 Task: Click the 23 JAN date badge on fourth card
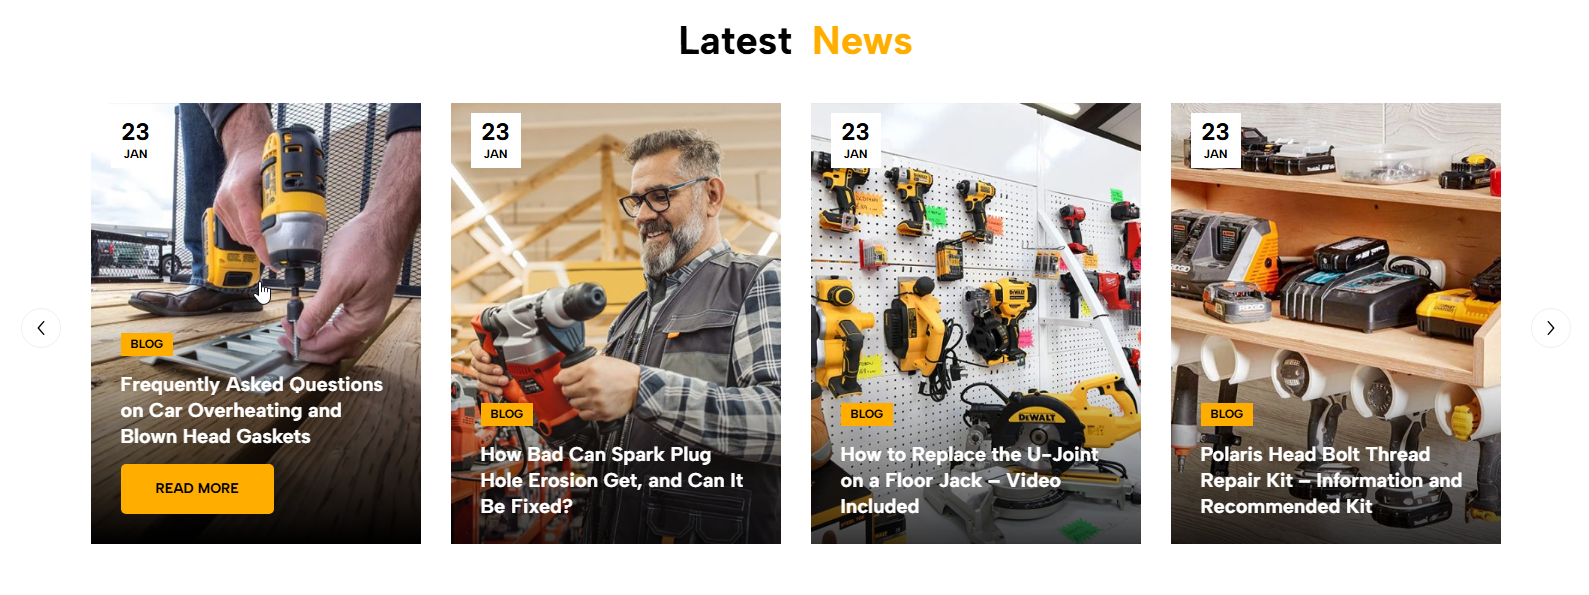1216,140
